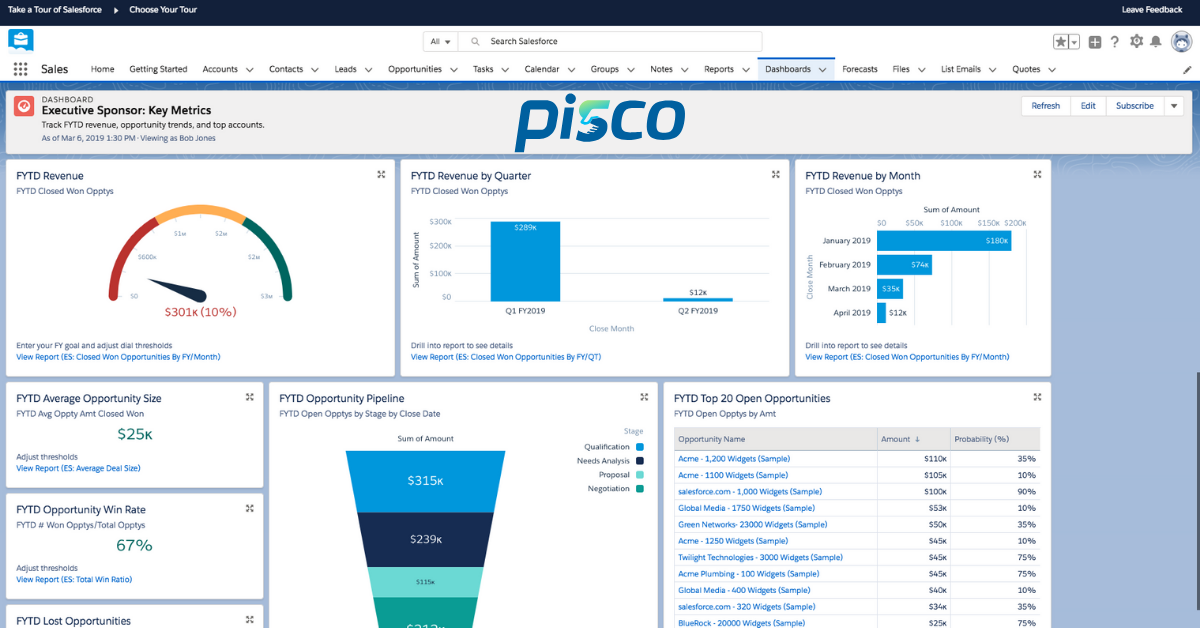This screenshot has width=1200, height=628.
Task: Click the Sales app logo icon
Action: 21,40
